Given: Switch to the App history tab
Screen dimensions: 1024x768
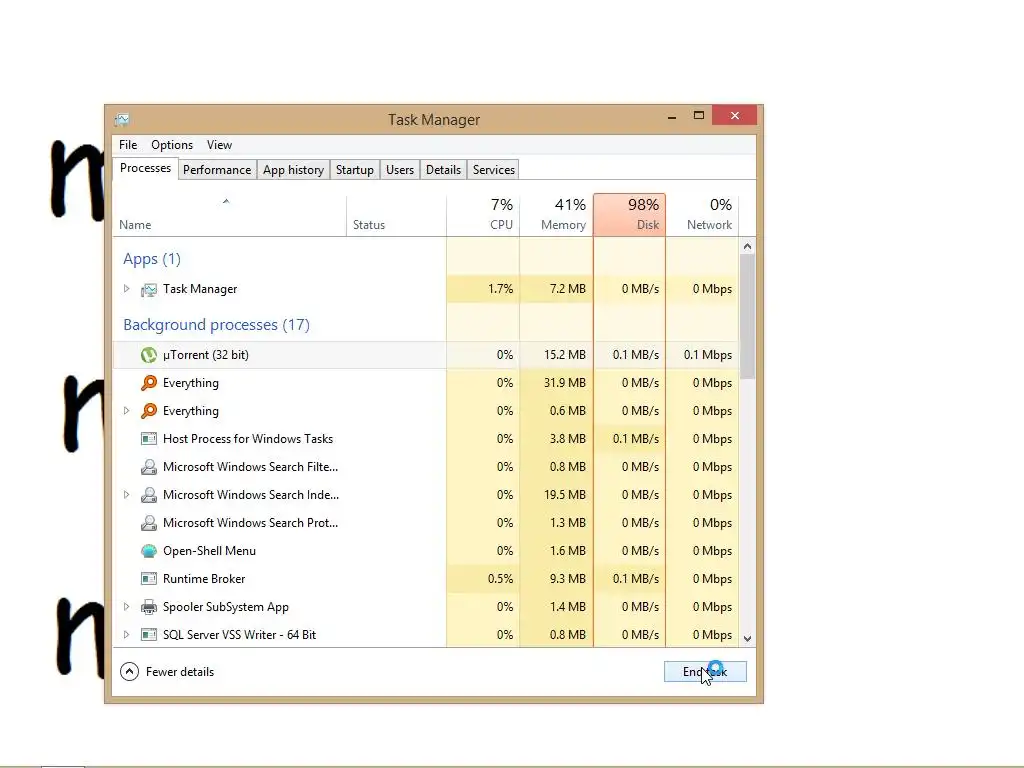Looking at the screenshot, I should click(293, 170).
